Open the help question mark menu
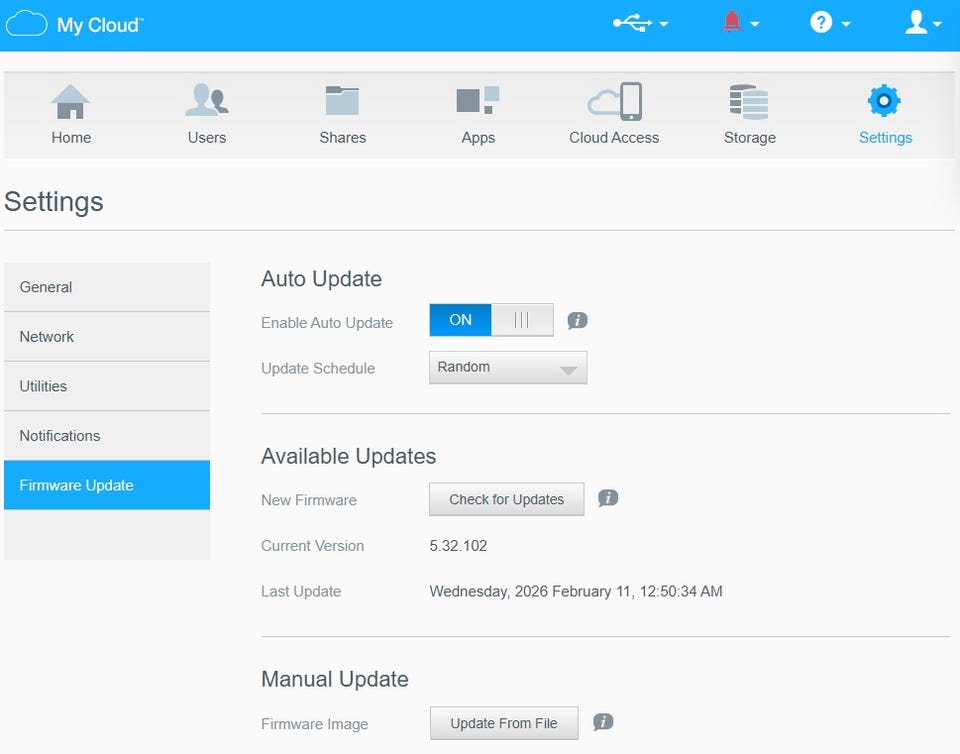Viewport: 960px width, 754px height. coord(820,23)
